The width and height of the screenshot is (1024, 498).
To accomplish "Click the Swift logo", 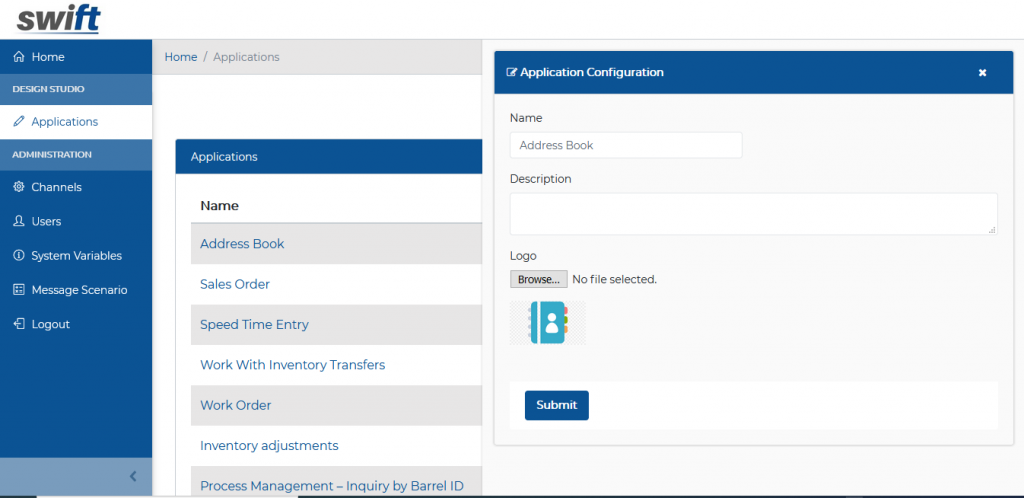I will point(58,19).
